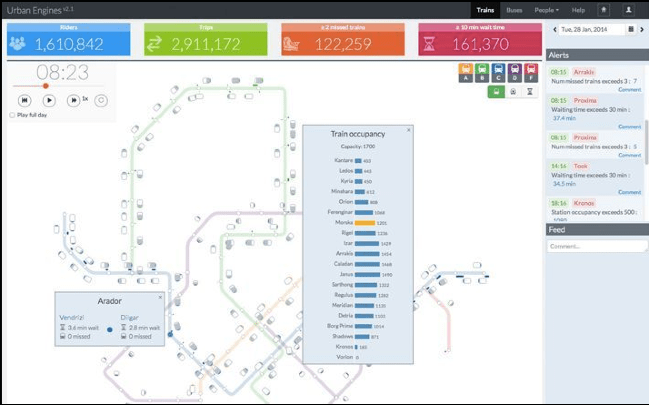Click the time slider orange handle

[46, 86]
